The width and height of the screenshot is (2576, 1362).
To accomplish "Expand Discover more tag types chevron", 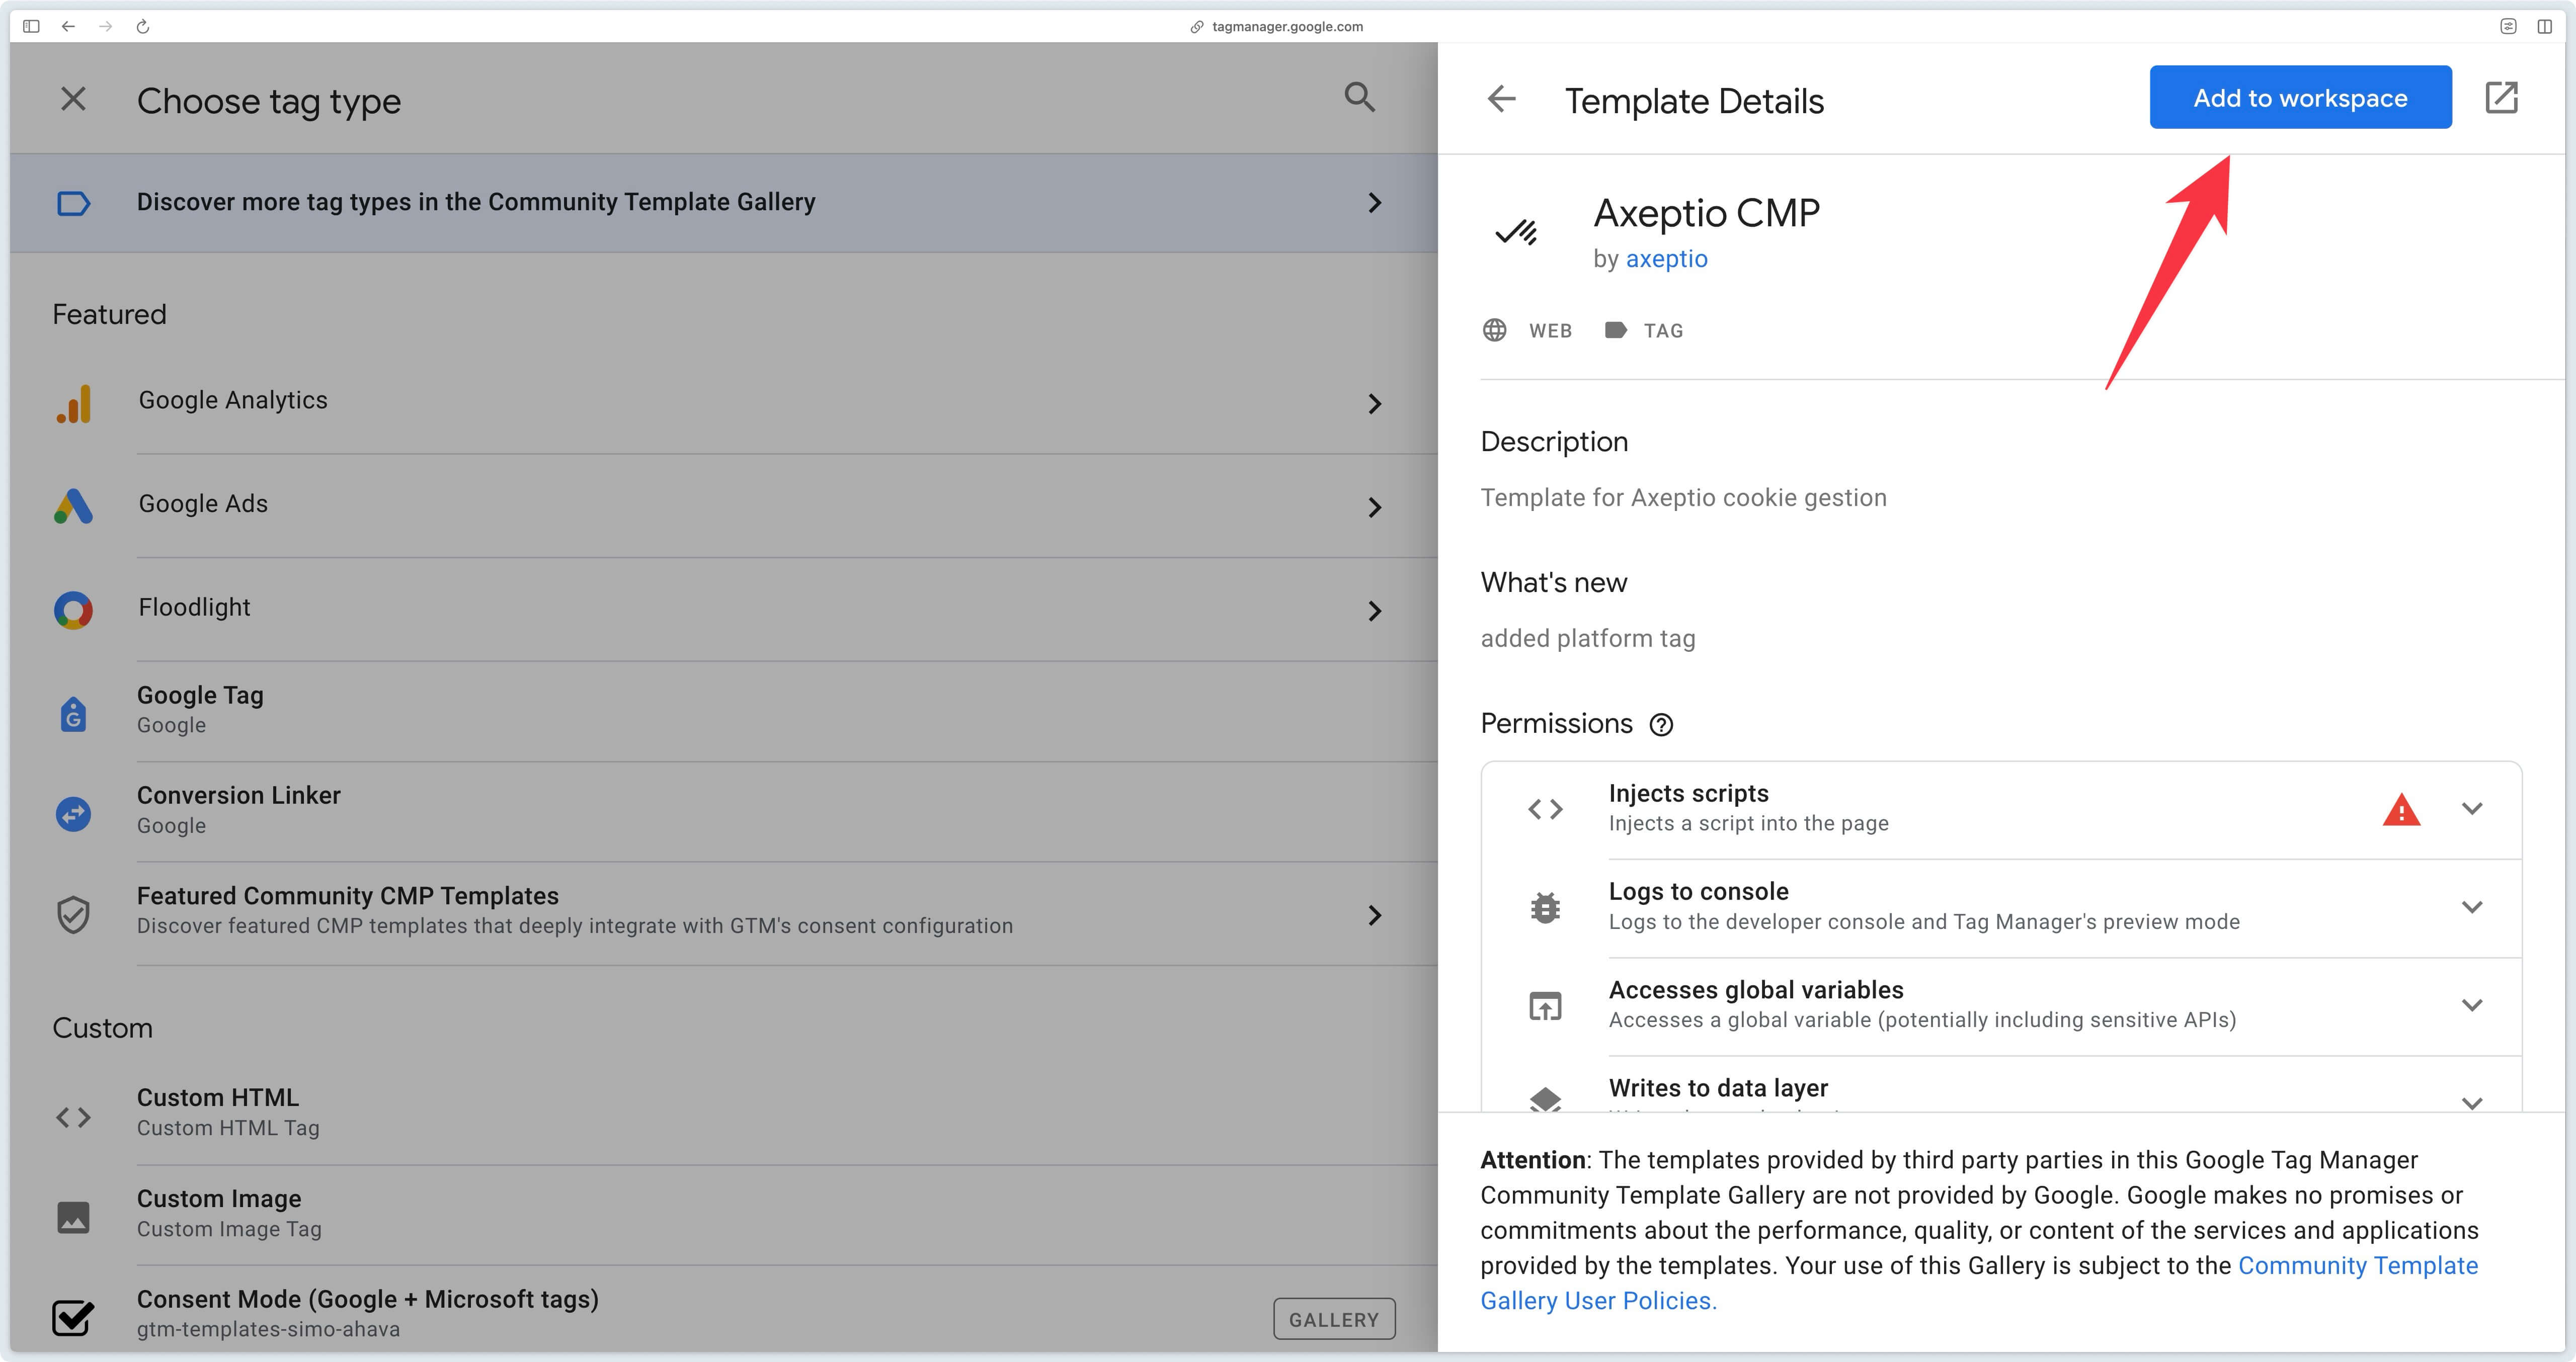I will 1375,203.
